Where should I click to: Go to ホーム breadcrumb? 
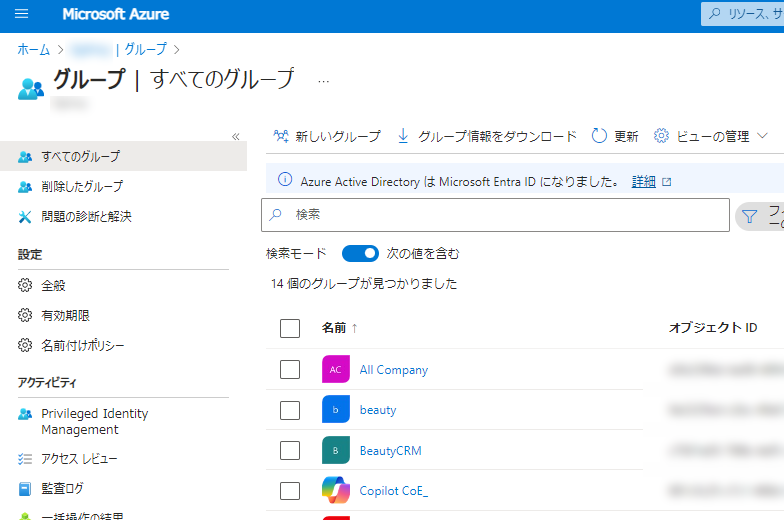[x=34, y=50]
